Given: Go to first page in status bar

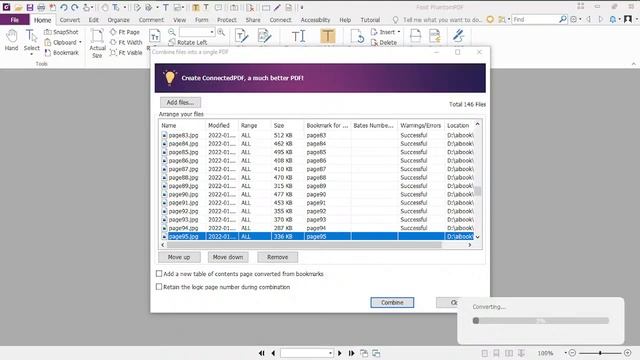Looking at the screenshot, I should [x=262, y=353].
